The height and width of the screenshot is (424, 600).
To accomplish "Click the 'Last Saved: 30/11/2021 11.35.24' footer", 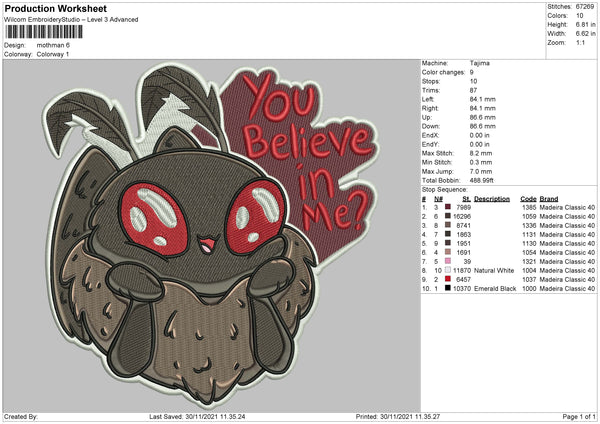I will [x=197, y=416].
